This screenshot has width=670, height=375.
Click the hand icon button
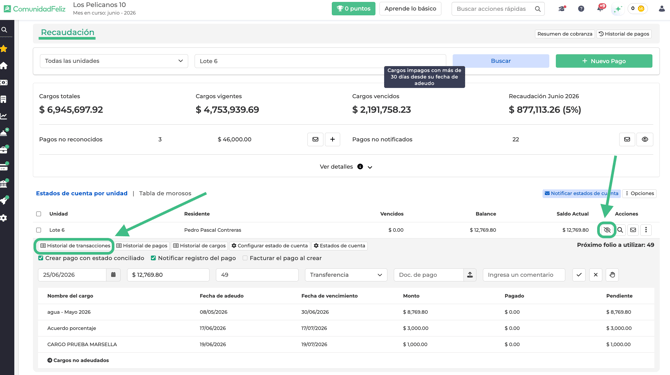tap(612, 275)
